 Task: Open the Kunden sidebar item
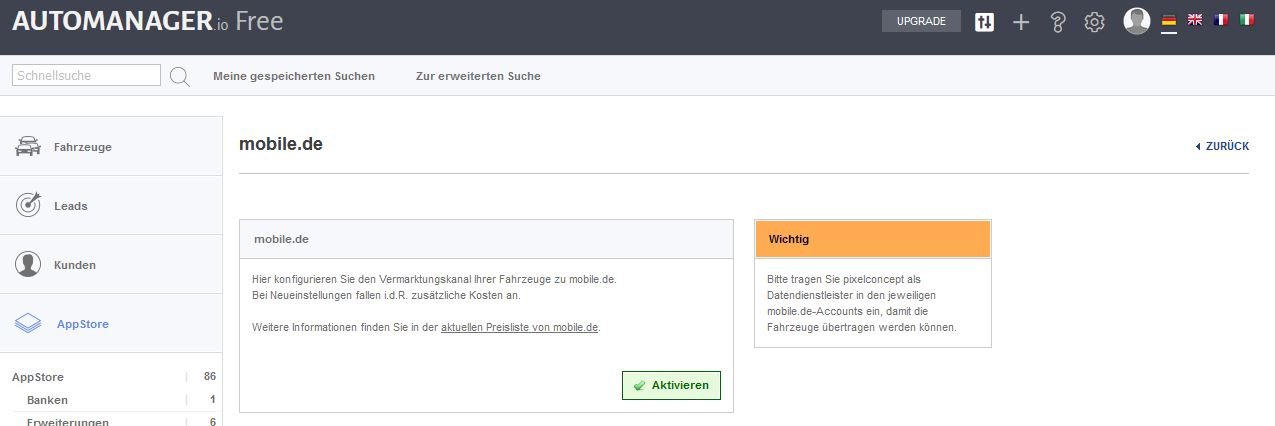click(x=111, y=264)
